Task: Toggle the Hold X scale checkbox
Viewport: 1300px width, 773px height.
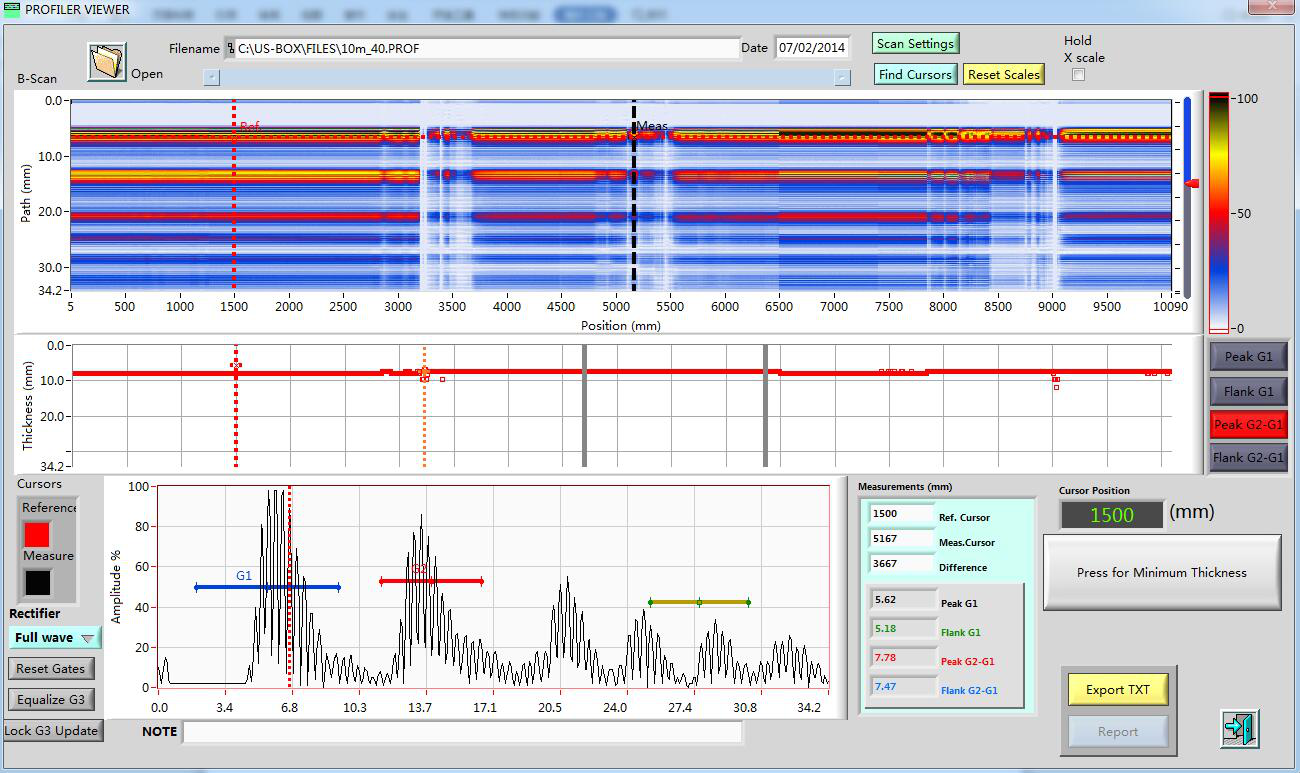Action: click(1078, 76)
